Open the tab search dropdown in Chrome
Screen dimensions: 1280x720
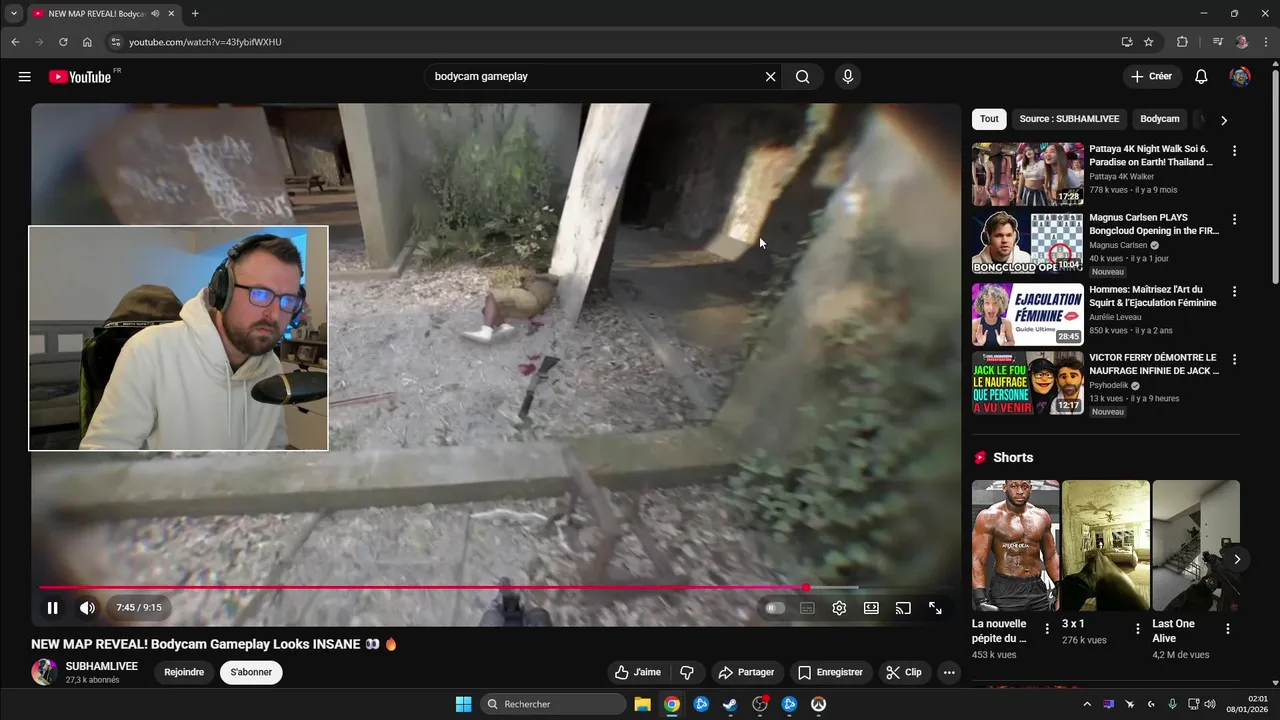pyautogui.click(x=14, y=14)
